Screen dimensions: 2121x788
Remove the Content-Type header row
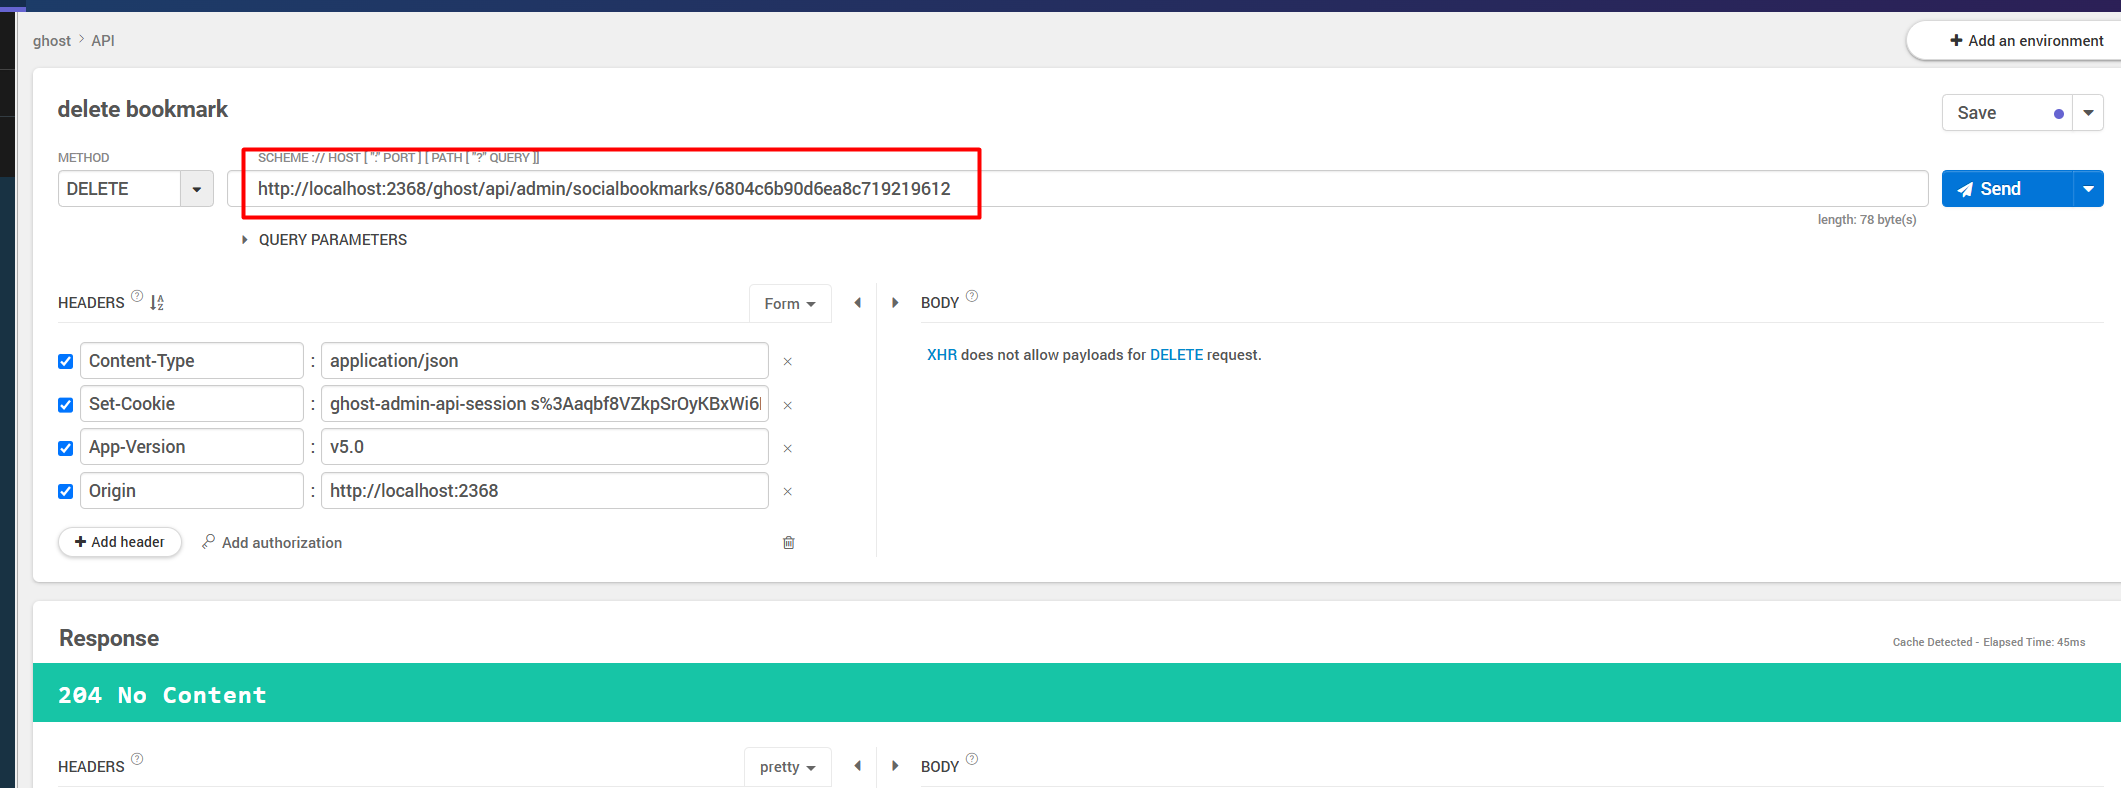tap(787, 362)
